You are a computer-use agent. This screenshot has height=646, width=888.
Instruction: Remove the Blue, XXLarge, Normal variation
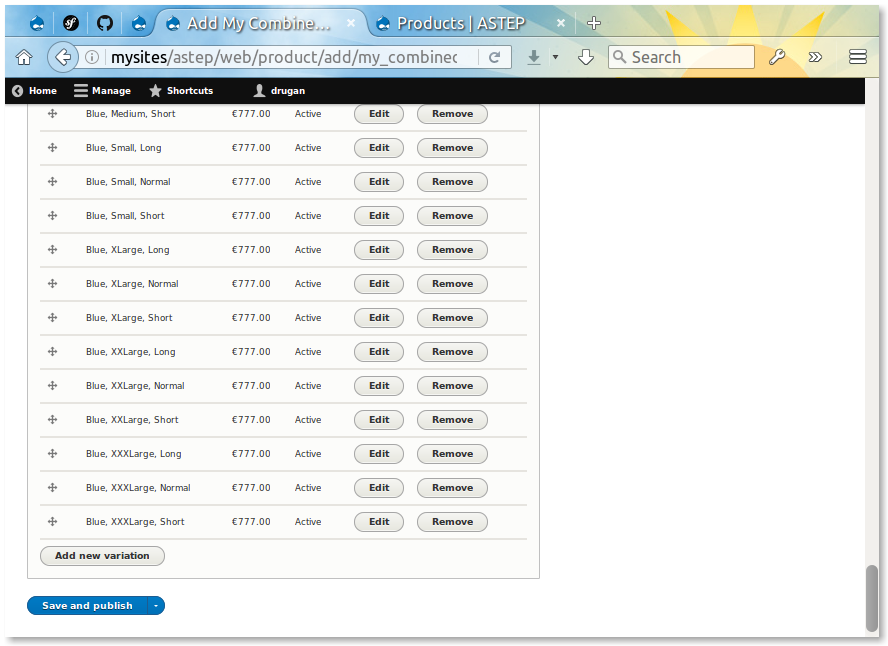coord(452,386)
